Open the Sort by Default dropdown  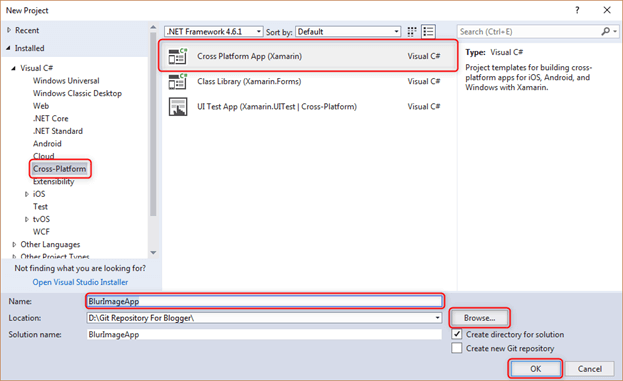[348, 31]
